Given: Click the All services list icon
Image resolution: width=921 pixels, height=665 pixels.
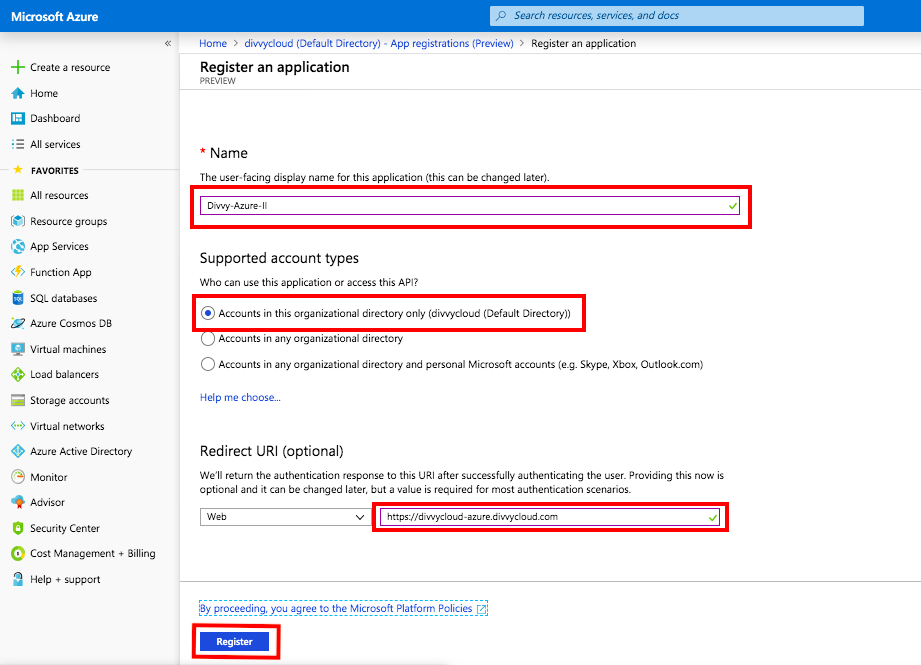Looking at the screenshot, I should 18,144.
